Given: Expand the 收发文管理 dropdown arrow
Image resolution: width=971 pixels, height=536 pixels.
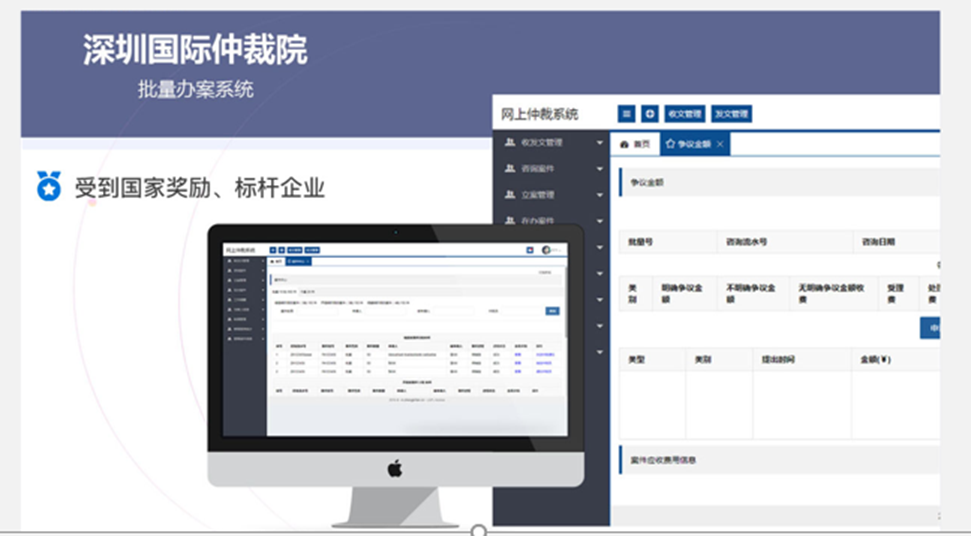Looking at the screenshot, I should (599, 143).
